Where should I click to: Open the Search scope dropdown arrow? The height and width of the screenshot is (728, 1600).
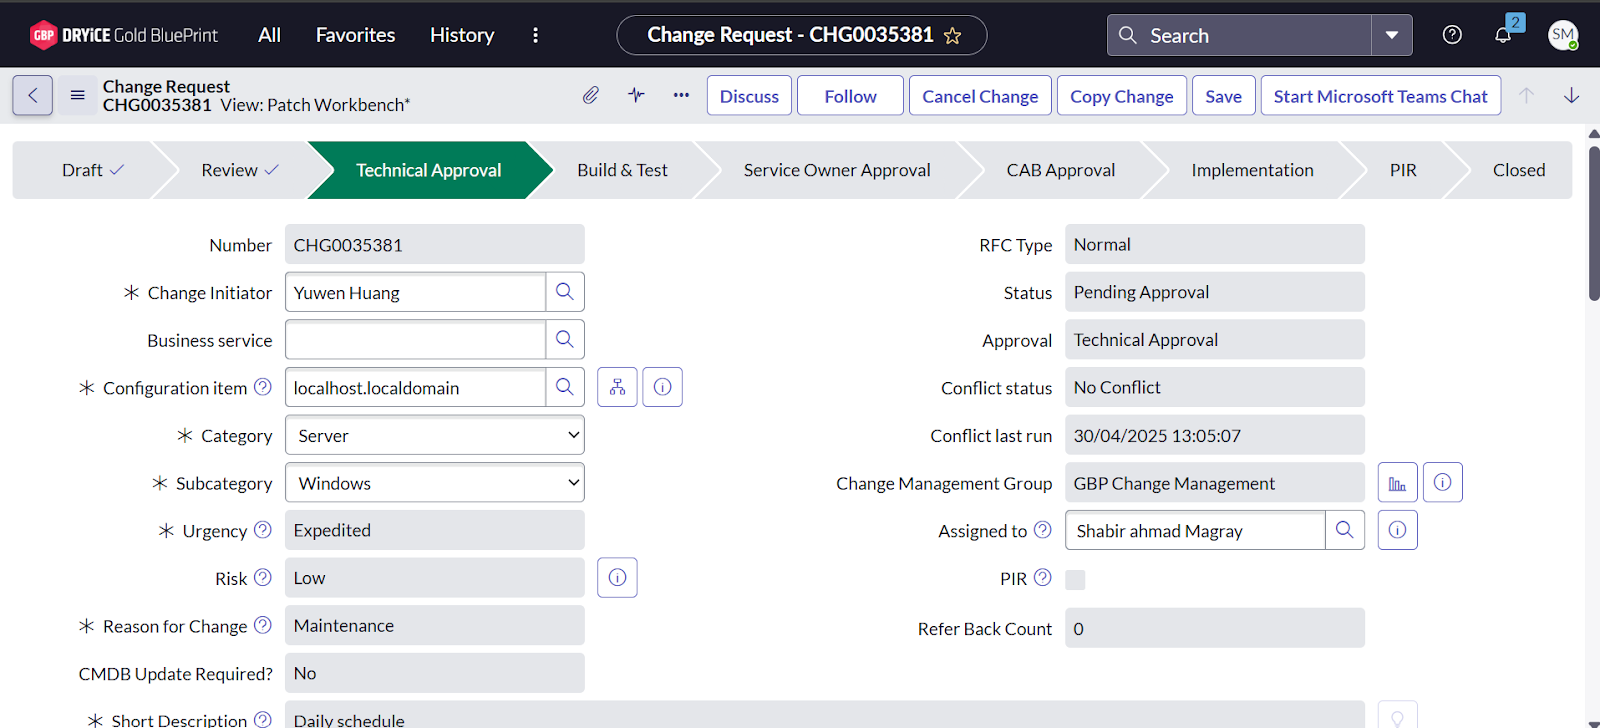pos(1391,35)
